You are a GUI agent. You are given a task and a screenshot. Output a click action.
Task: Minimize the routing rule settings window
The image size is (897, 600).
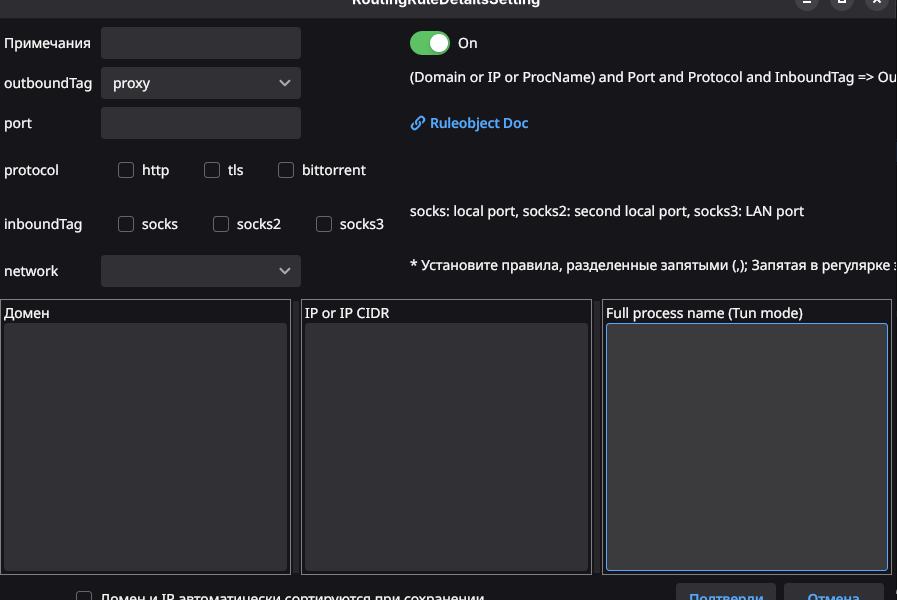tap(807, 3)
